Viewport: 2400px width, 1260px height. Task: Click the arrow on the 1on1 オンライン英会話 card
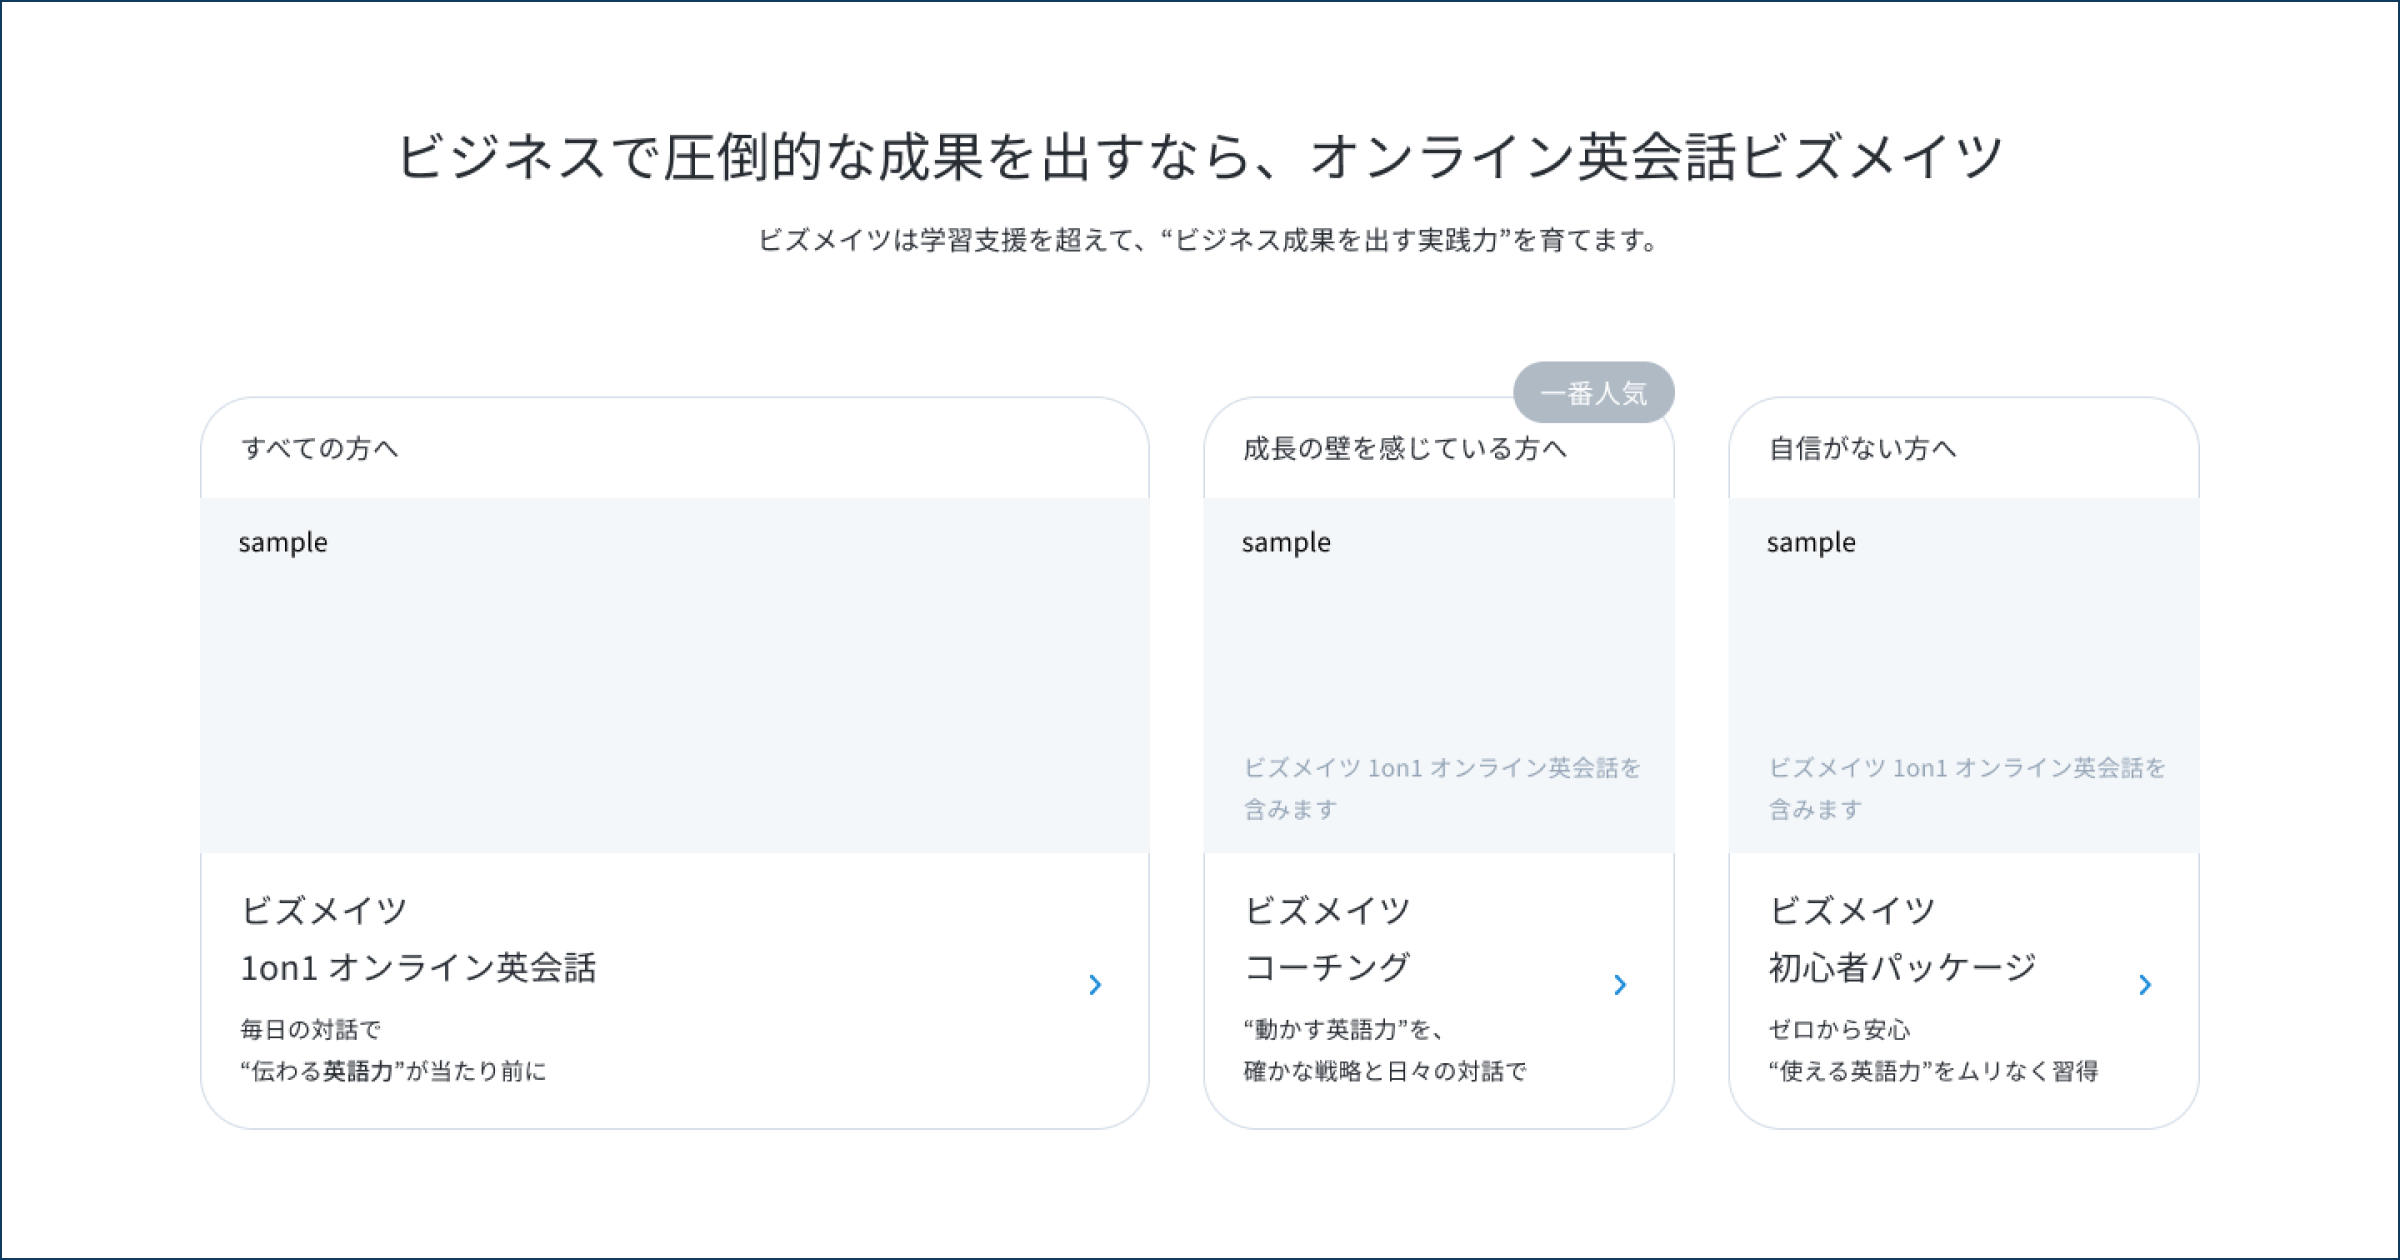click(1095, 985)
